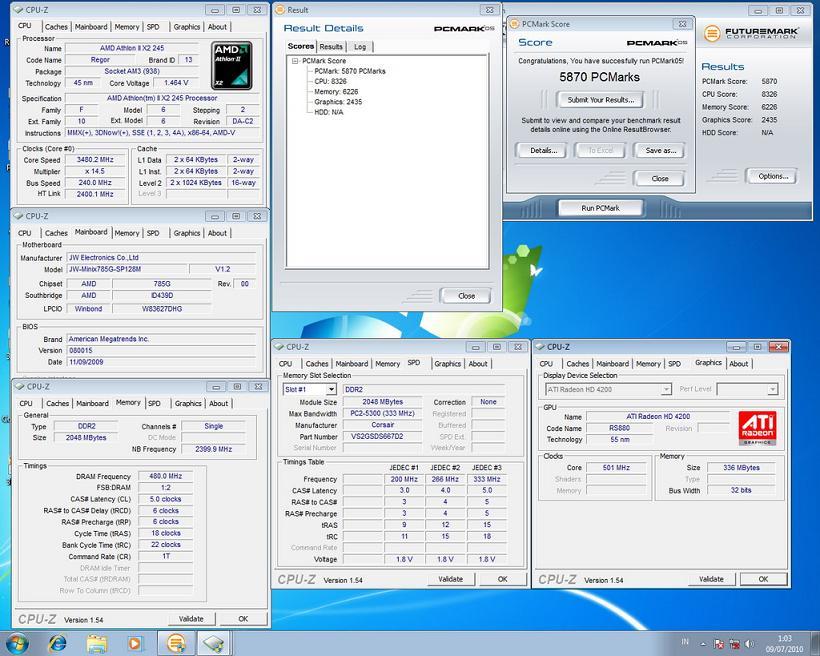The height and width of the screenshot is (656, 820).
Task: Click the DRAM Frequency value 480.0 MHz
Action: coord(165,476)
